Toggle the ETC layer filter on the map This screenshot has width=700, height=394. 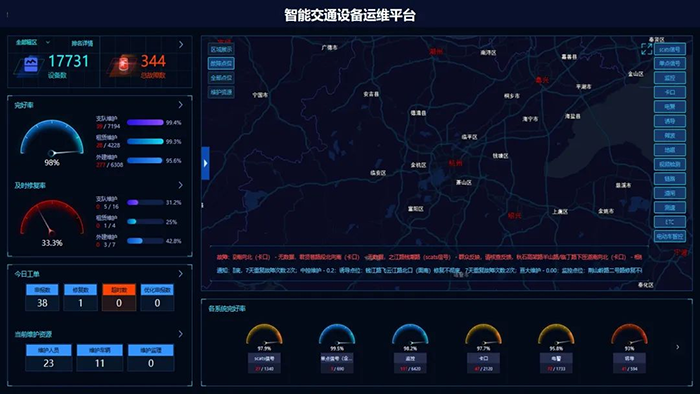tap(670, 222)
